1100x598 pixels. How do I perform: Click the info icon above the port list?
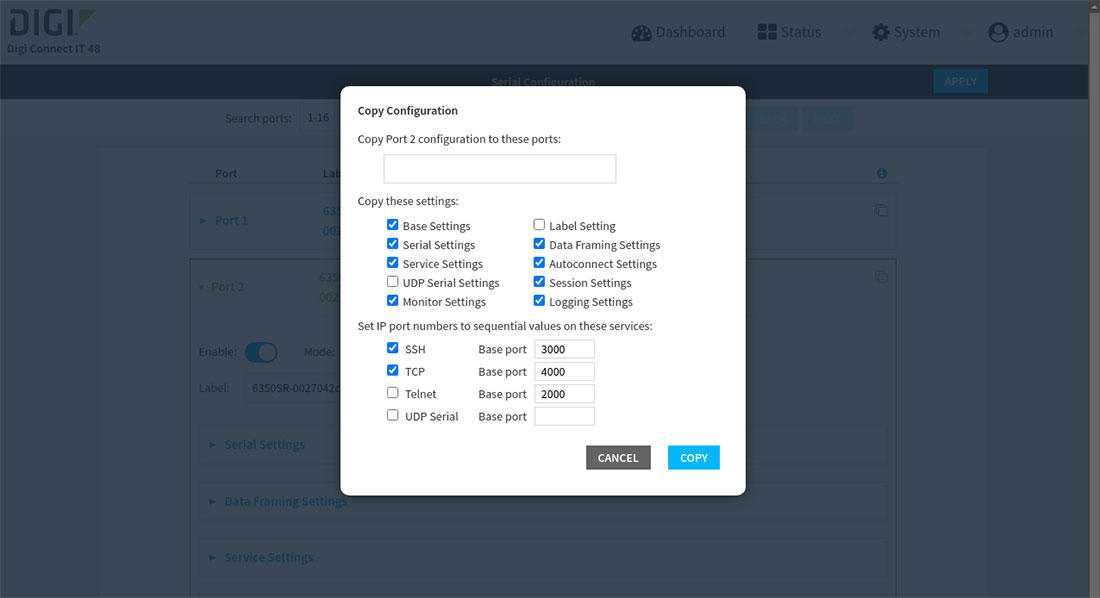(881, 173)
